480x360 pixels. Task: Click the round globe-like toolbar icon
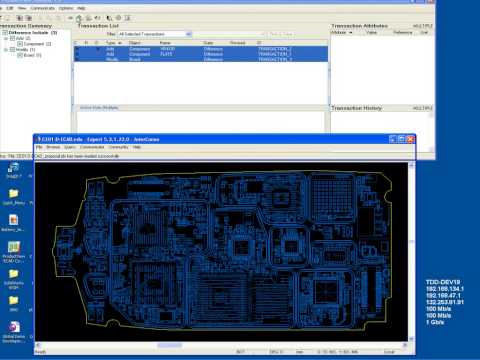point(118,18)
